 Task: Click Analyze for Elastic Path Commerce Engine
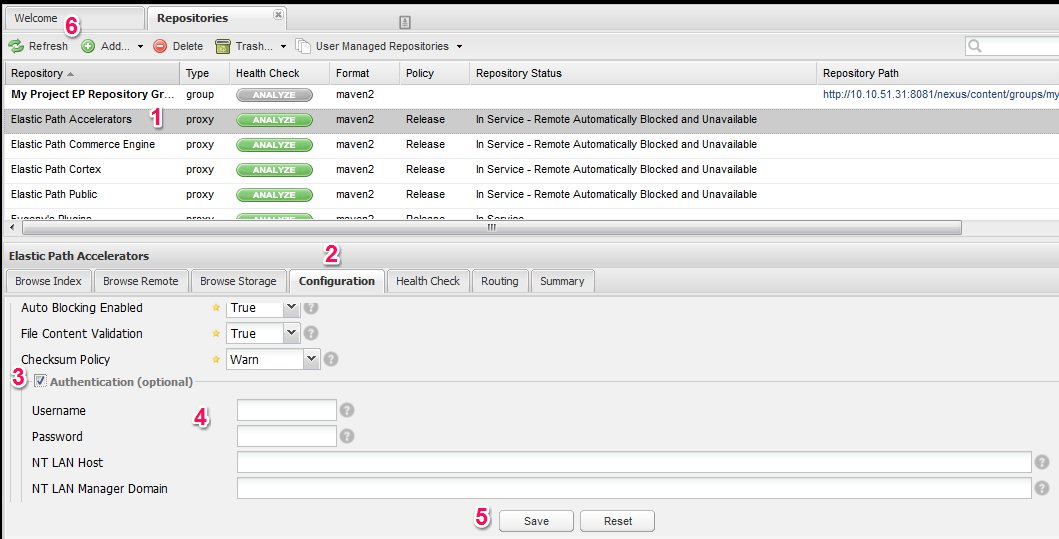(x=274, y=145)
